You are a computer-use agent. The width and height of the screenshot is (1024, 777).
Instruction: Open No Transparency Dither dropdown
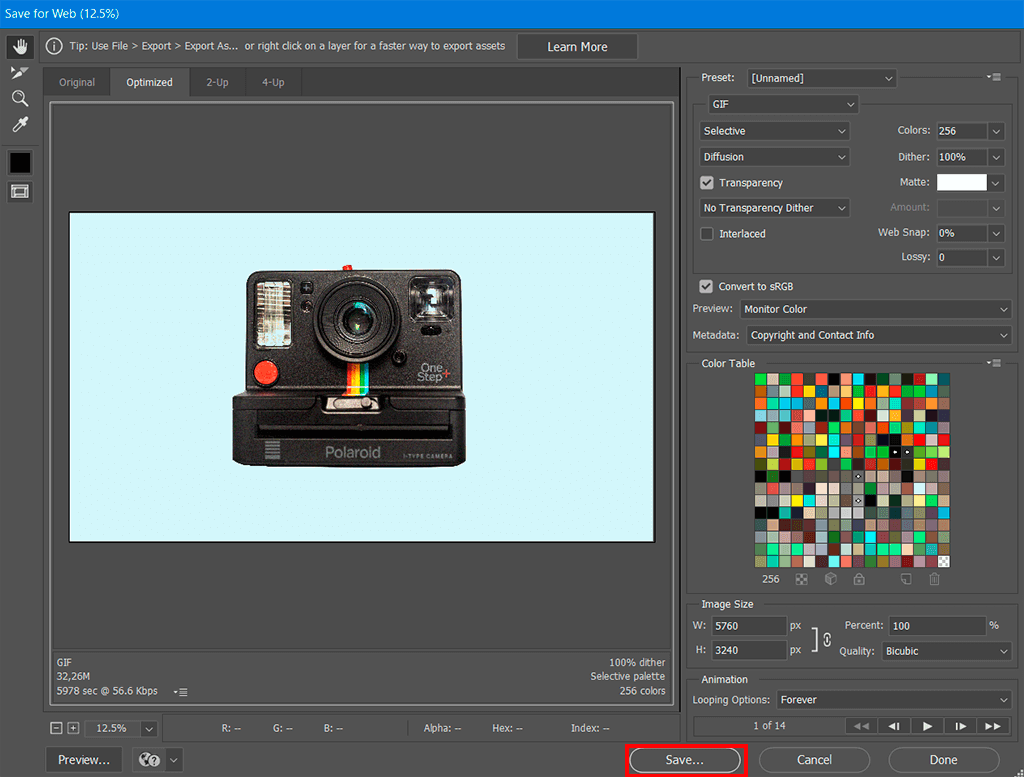tap(775, 208)
